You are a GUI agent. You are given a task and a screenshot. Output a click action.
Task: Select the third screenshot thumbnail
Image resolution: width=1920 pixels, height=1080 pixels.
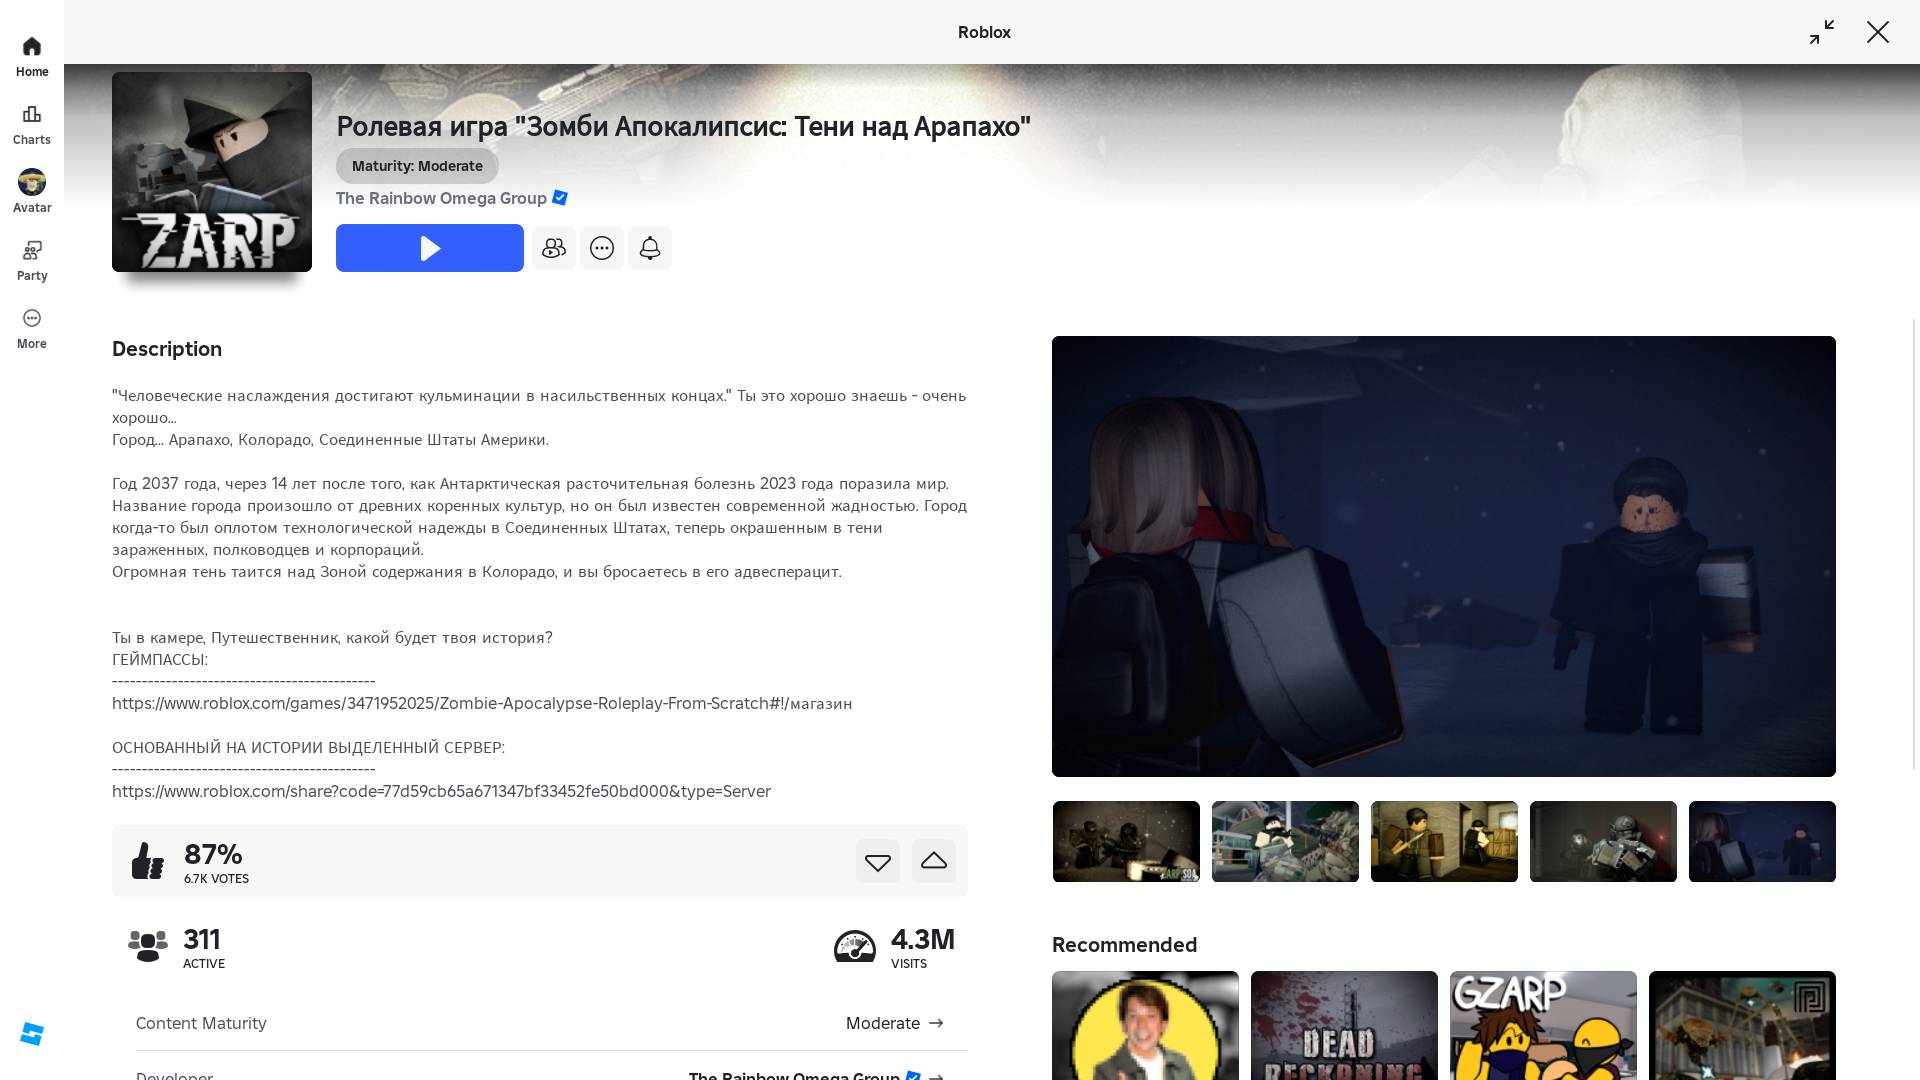coord(1443,841)
